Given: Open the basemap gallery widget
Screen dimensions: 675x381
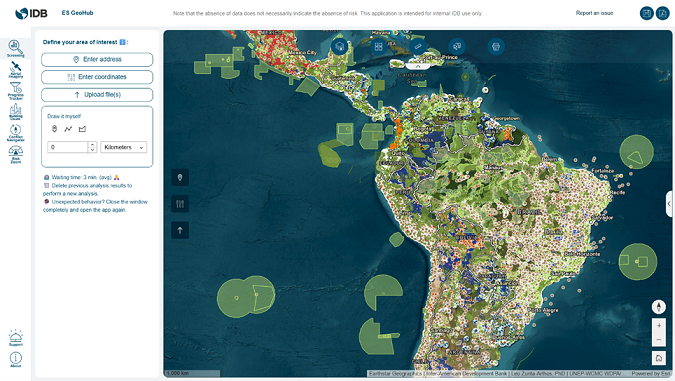Looking at the screenshot, I should pyautogui.click(x=378, y=46).
